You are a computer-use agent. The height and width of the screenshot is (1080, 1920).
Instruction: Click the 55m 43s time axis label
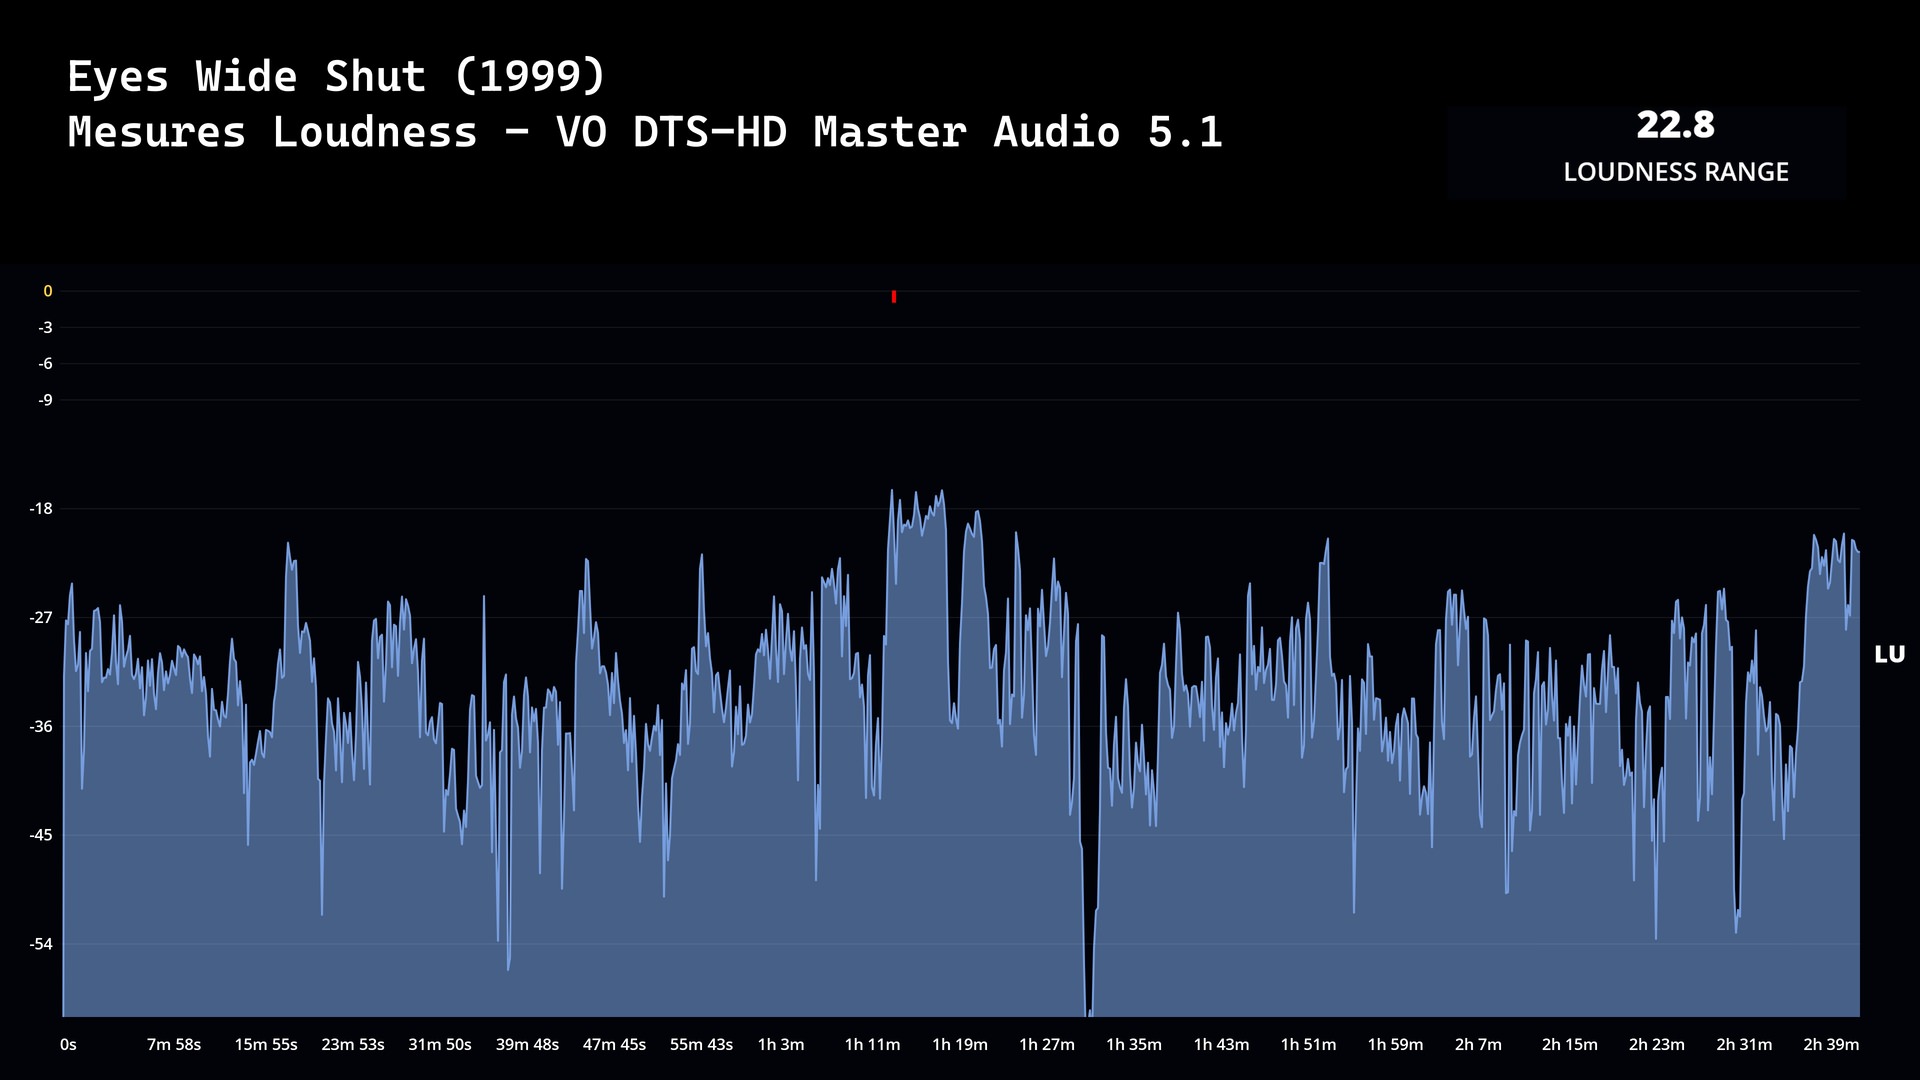(x=701, y=1044)
